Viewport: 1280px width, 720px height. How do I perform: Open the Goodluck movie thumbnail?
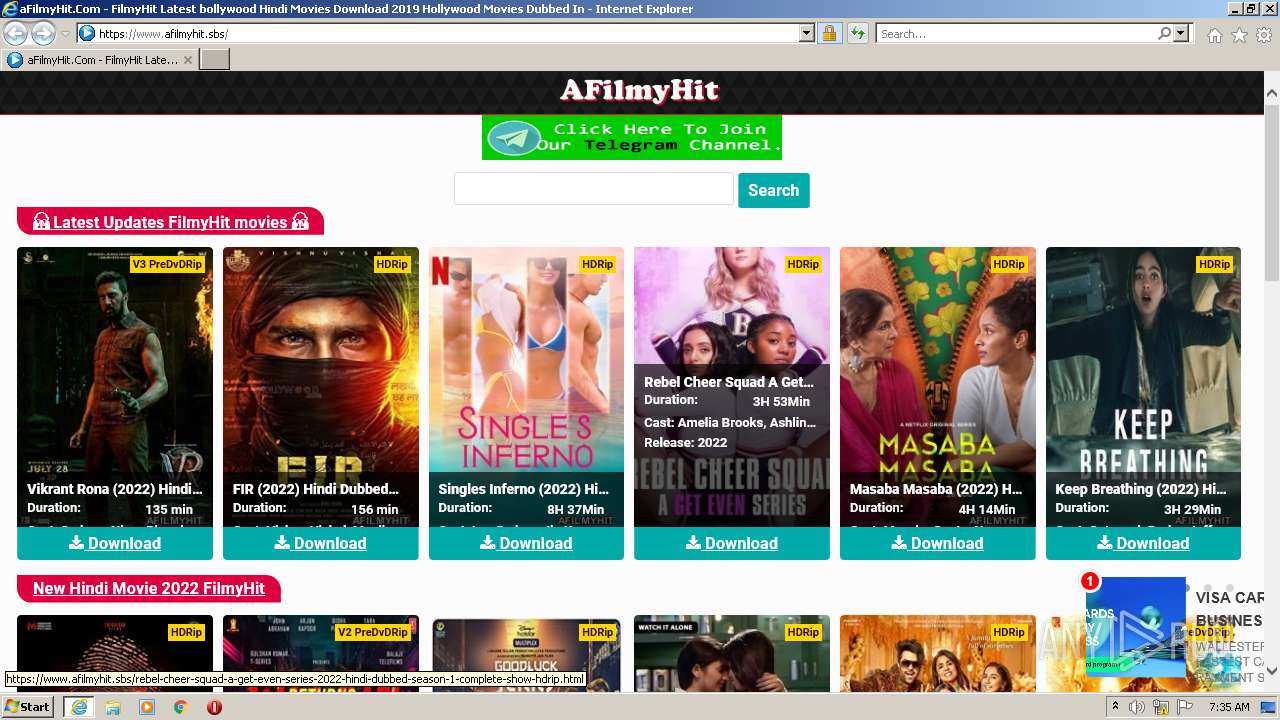point(526,654)
